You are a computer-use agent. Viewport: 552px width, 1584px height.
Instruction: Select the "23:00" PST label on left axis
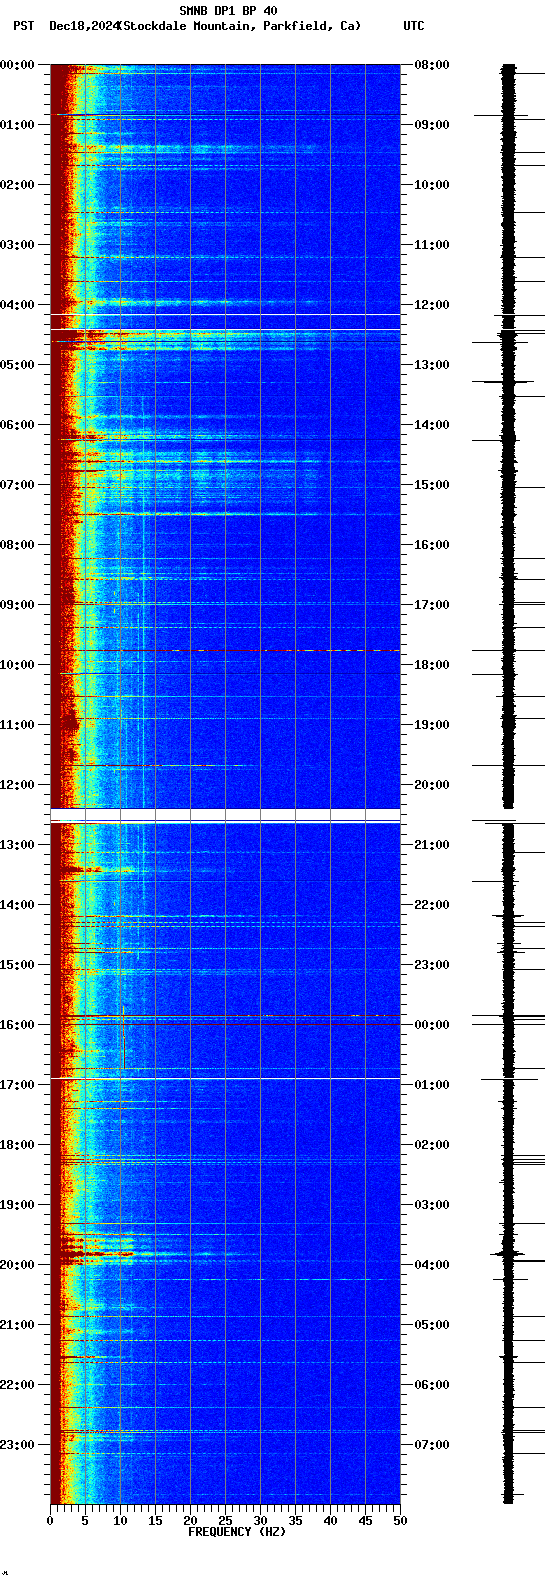coord(16,1445)
